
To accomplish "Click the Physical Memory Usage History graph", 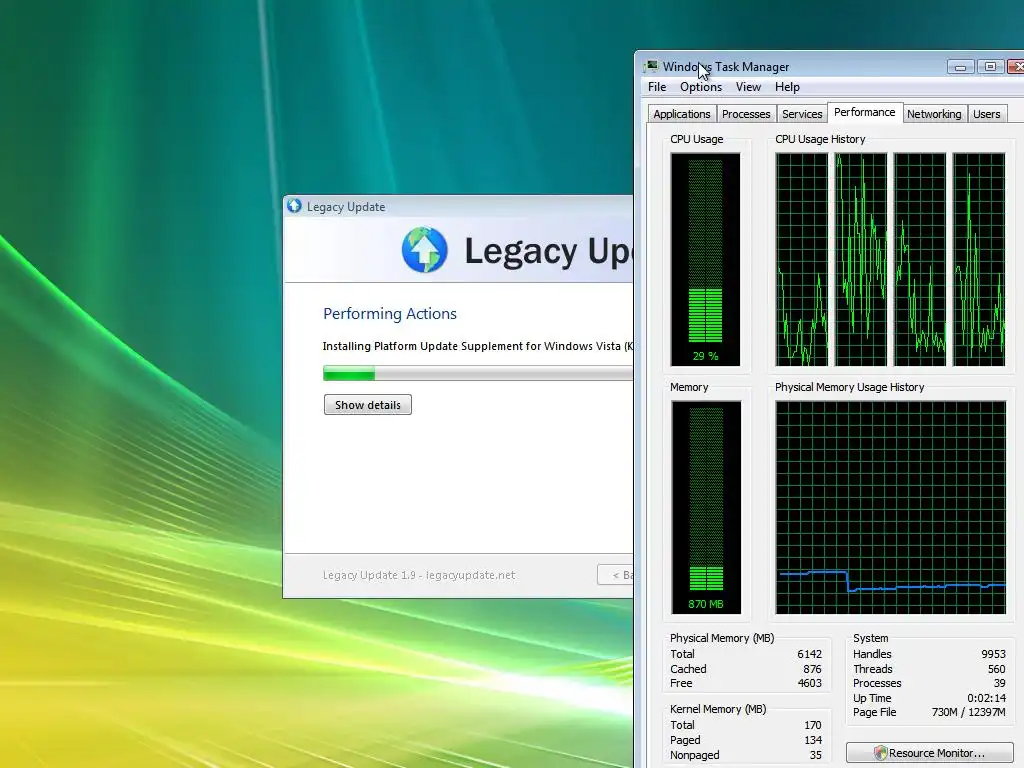I will (891, 507).
